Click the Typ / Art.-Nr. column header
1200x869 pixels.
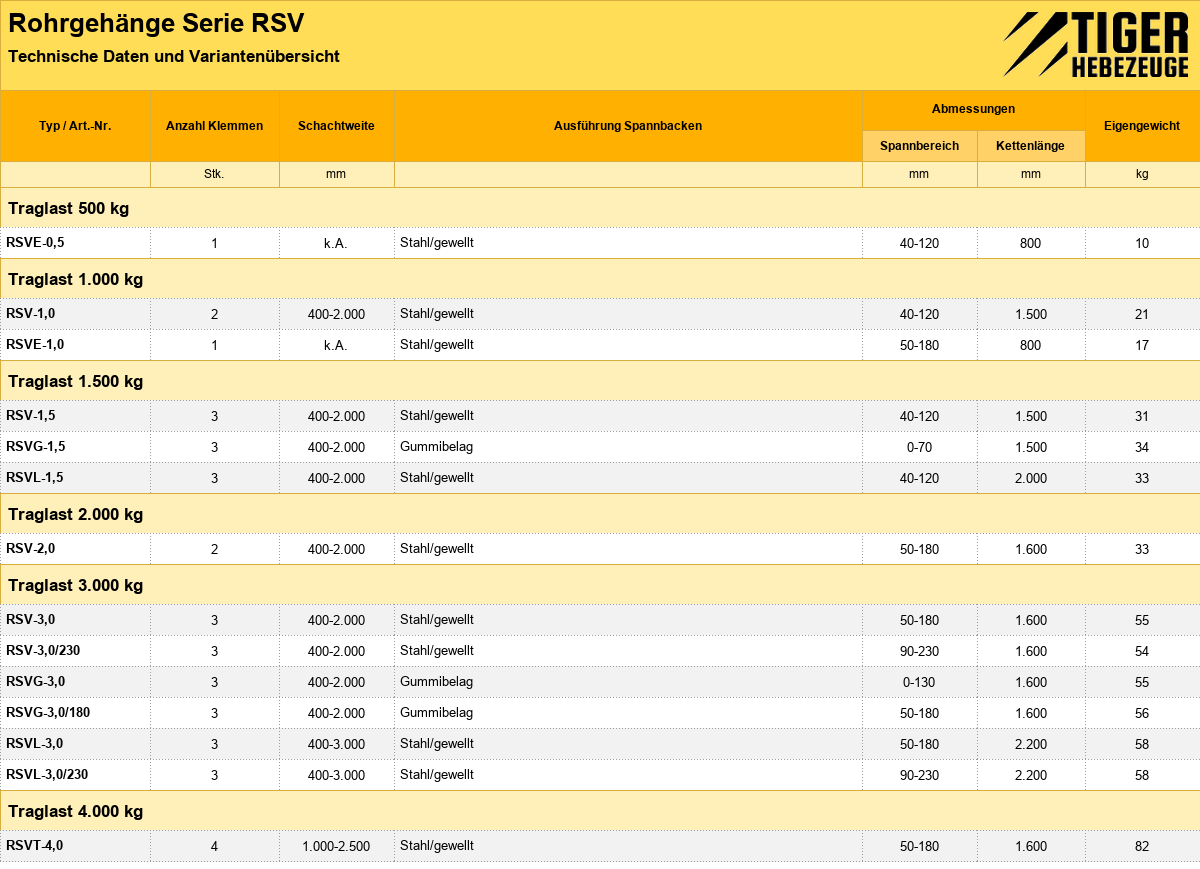click(x=75, y=126)
